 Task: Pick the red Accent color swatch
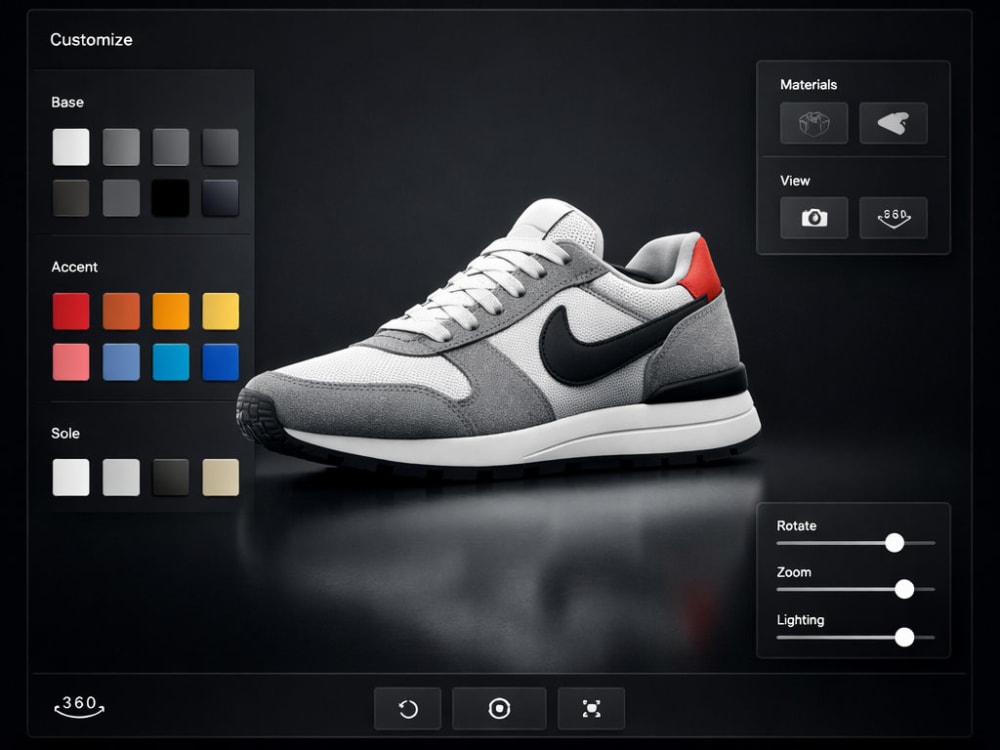[71, 311]
